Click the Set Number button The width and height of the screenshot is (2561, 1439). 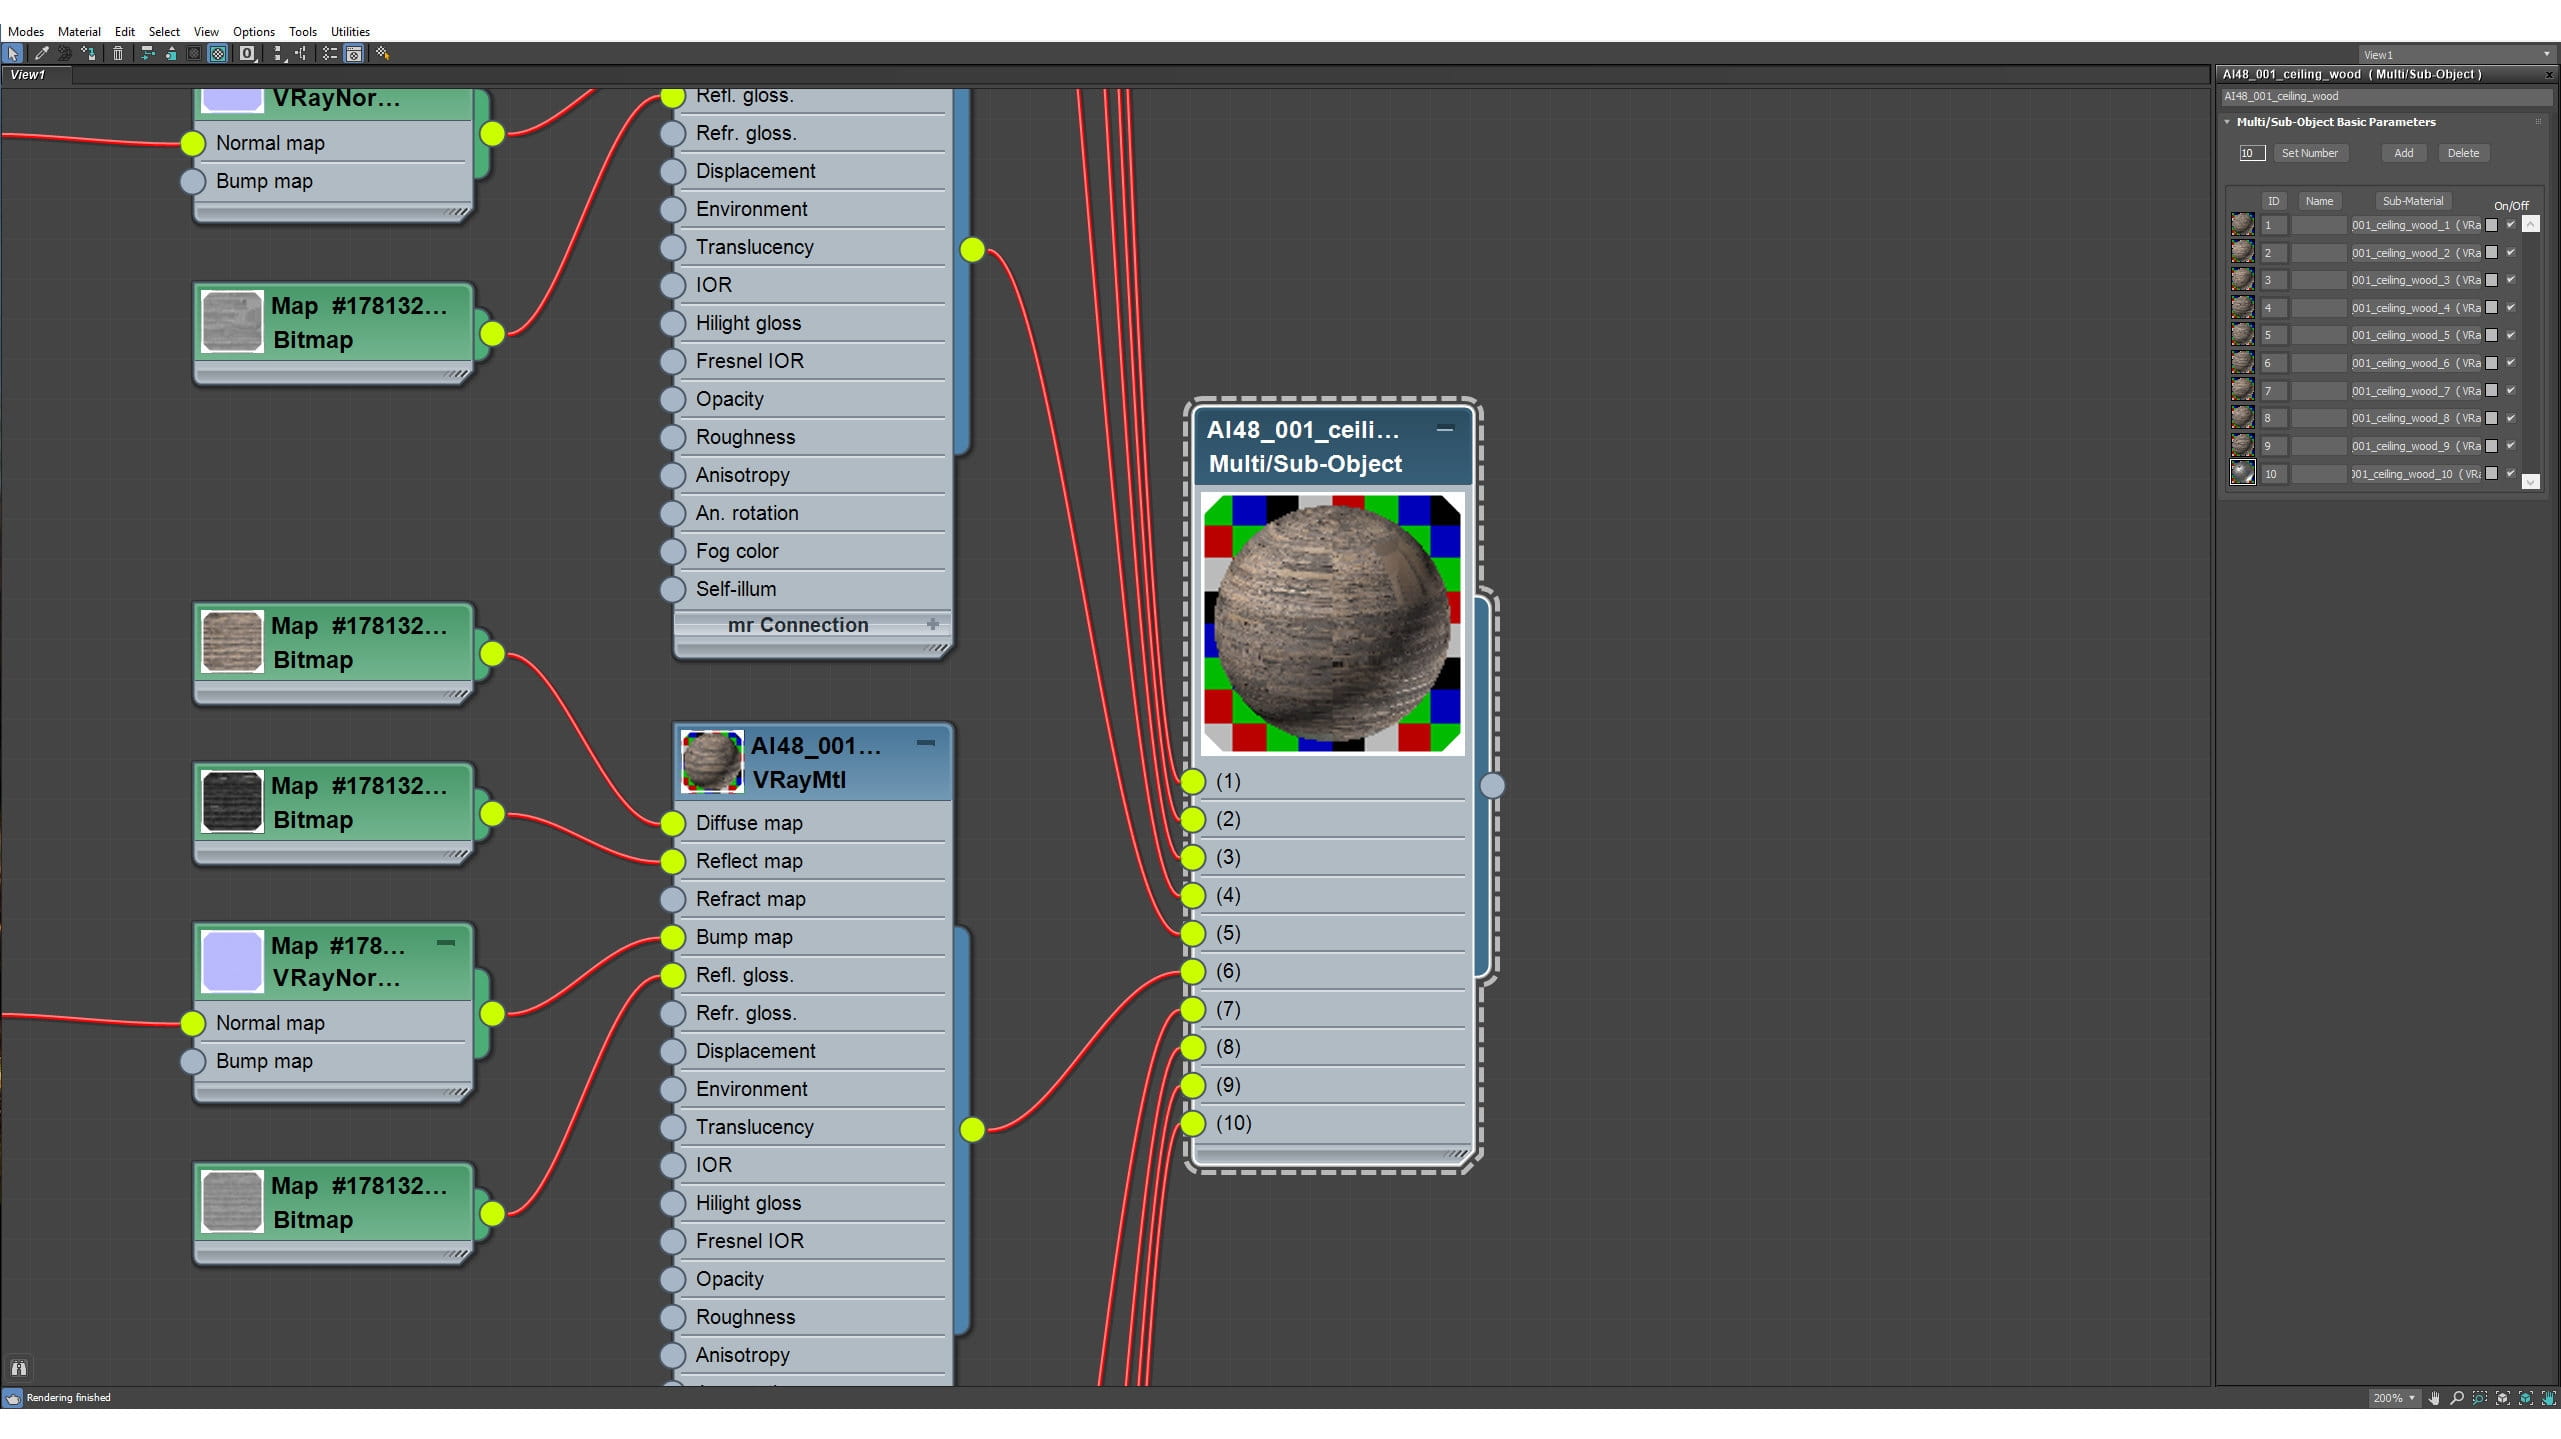click(2309, 153)
